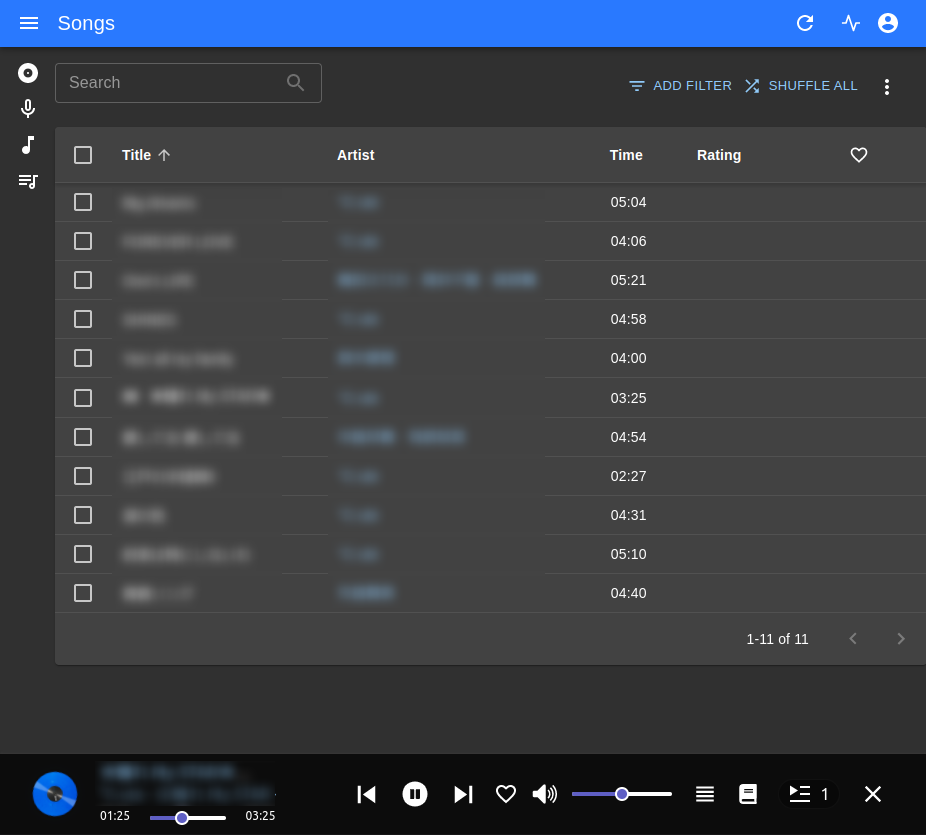This screenshot has height=835, width=926.
Task: Mute the player volume speaker icon
Action: click(x=544, y=794)
